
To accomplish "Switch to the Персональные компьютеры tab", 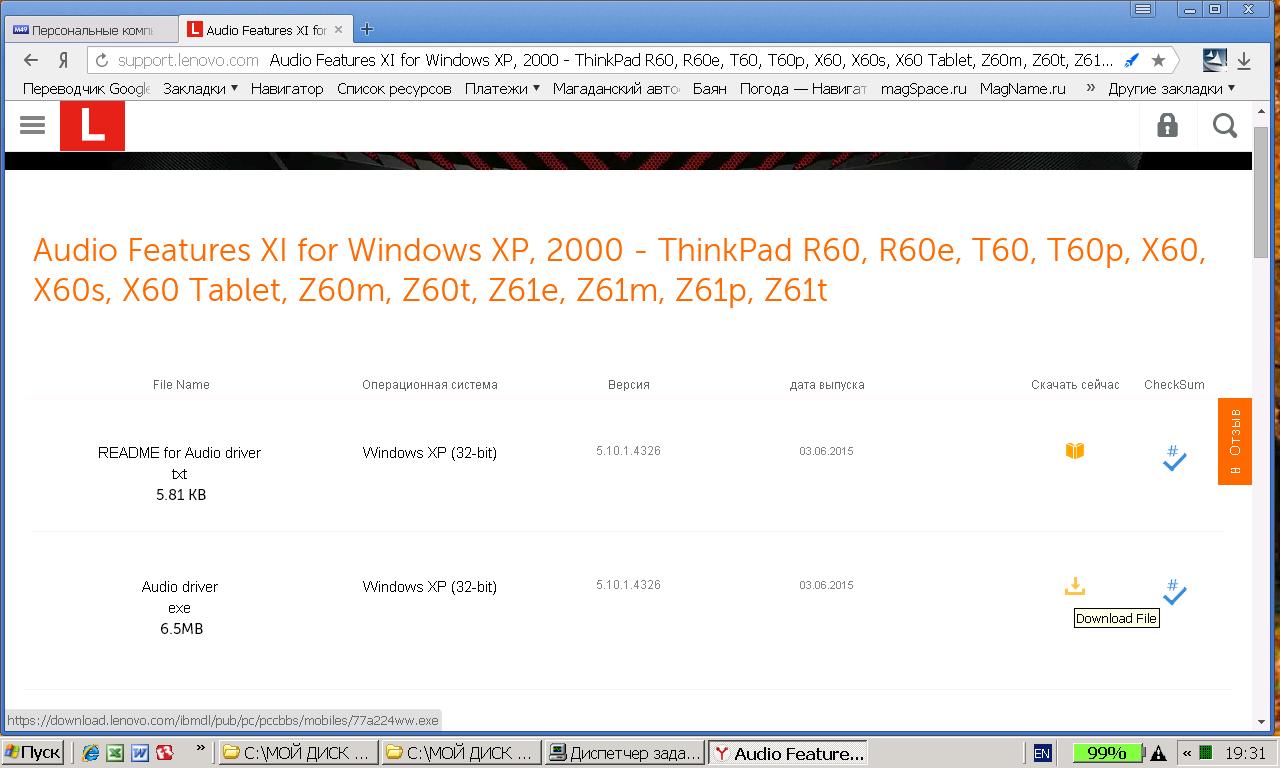I will 90,30.
